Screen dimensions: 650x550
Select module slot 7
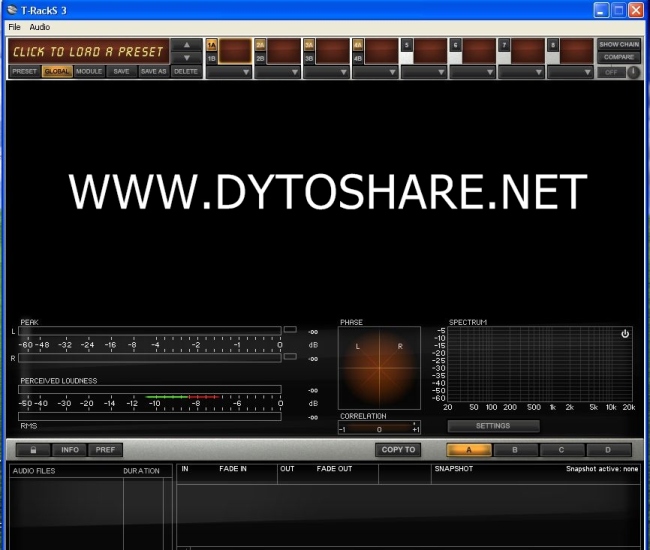504,45
